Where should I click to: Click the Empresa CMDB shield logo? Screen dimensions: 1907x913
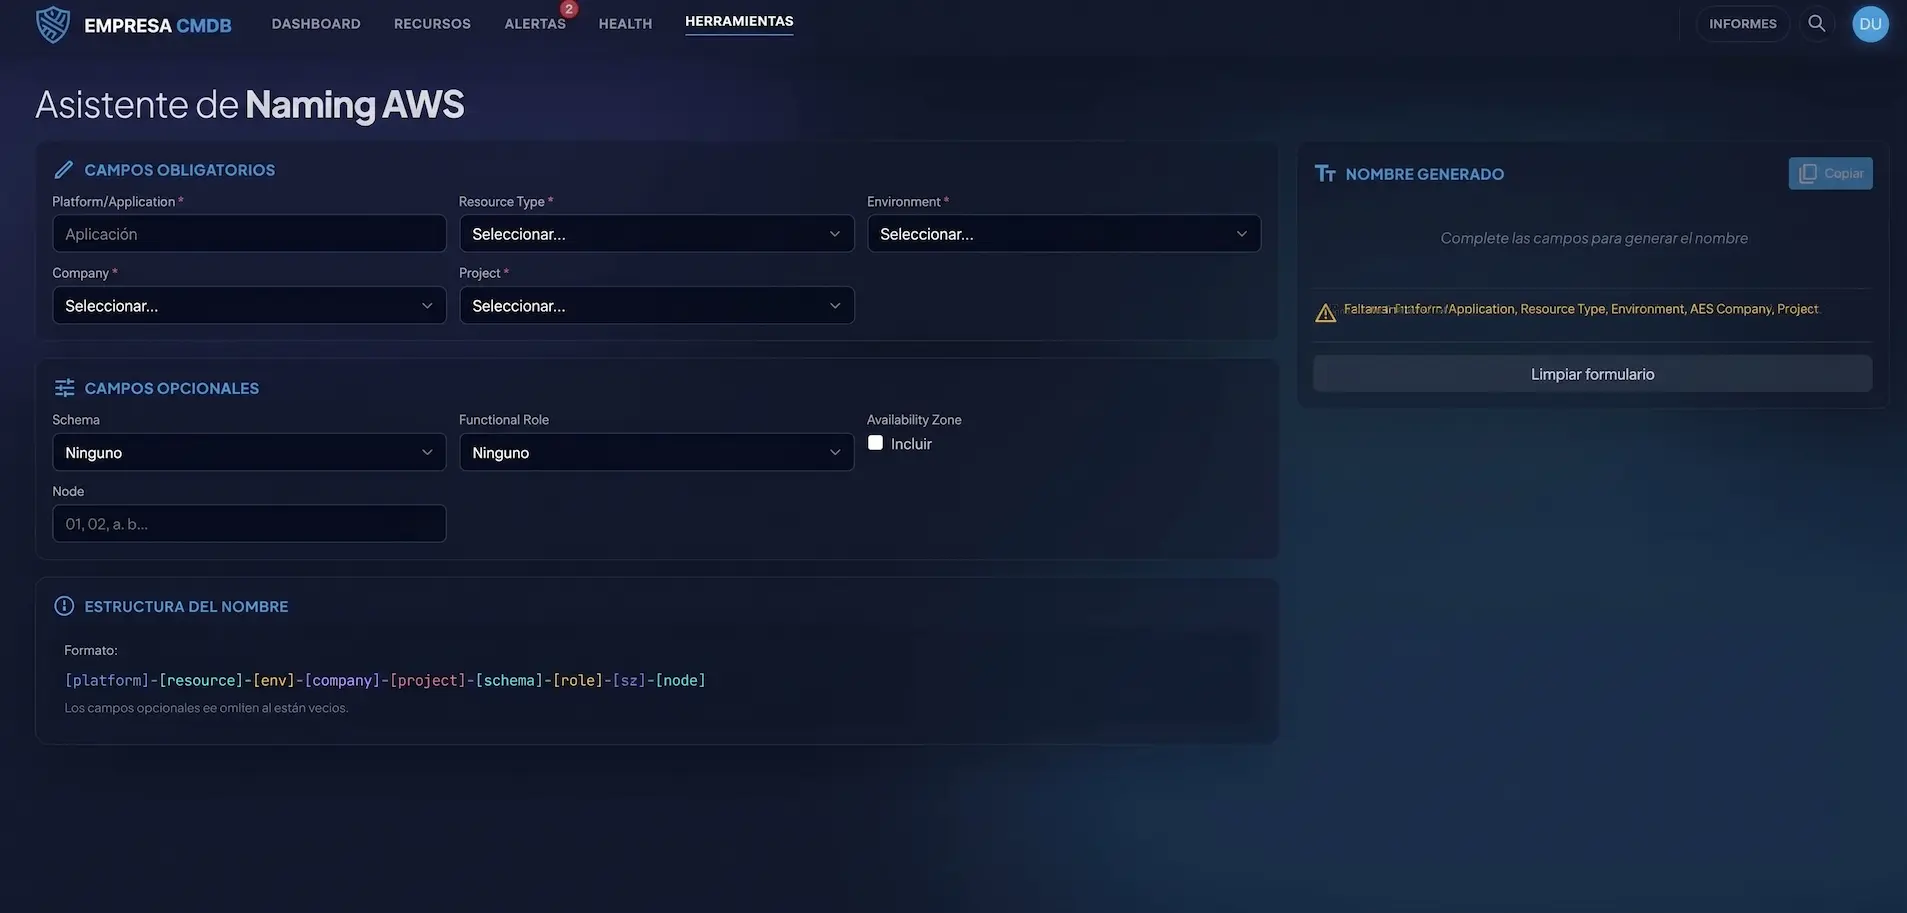[x=53, y=24]
